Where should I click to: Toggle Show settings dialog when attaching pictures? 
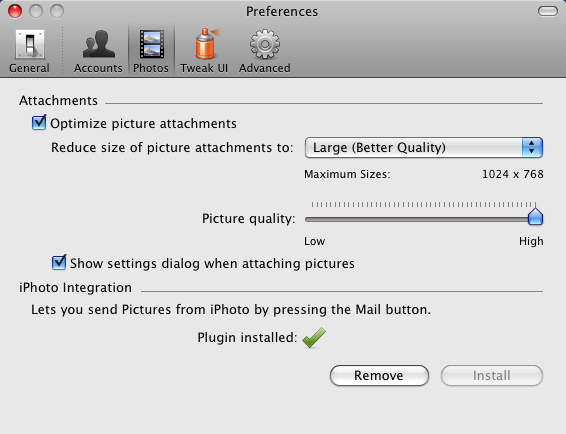pyautogui.click(x=59, y=262)
